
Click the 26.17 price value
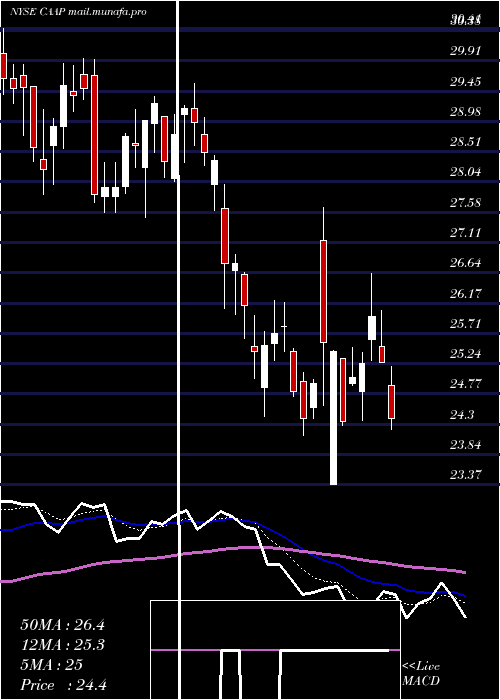466,294
